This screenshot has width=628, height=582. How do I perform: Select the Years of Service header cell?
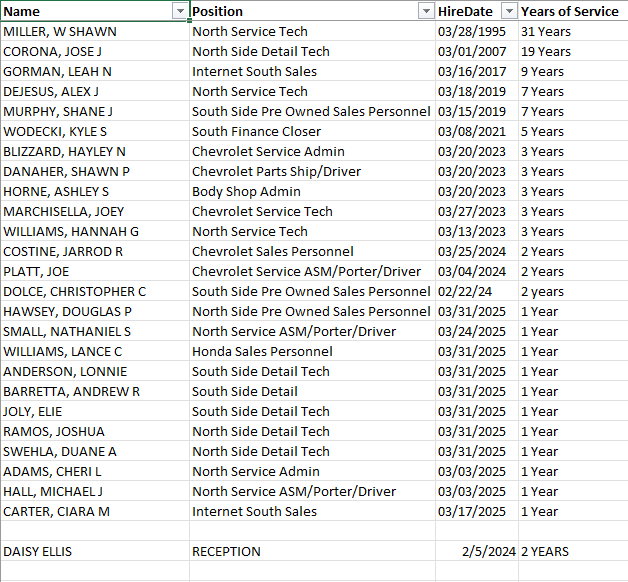click(x=570, y=11)
